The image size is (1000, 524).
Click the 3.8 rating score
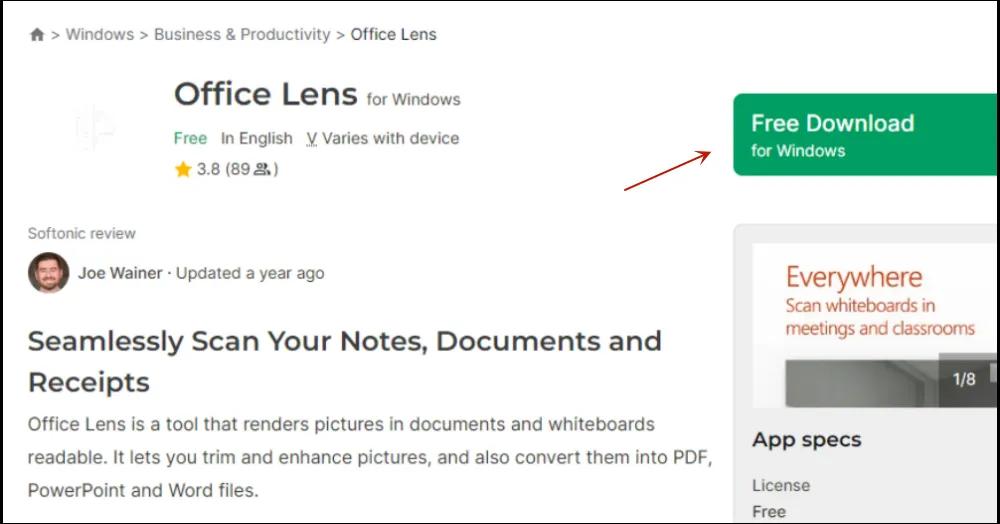point(208,169)
